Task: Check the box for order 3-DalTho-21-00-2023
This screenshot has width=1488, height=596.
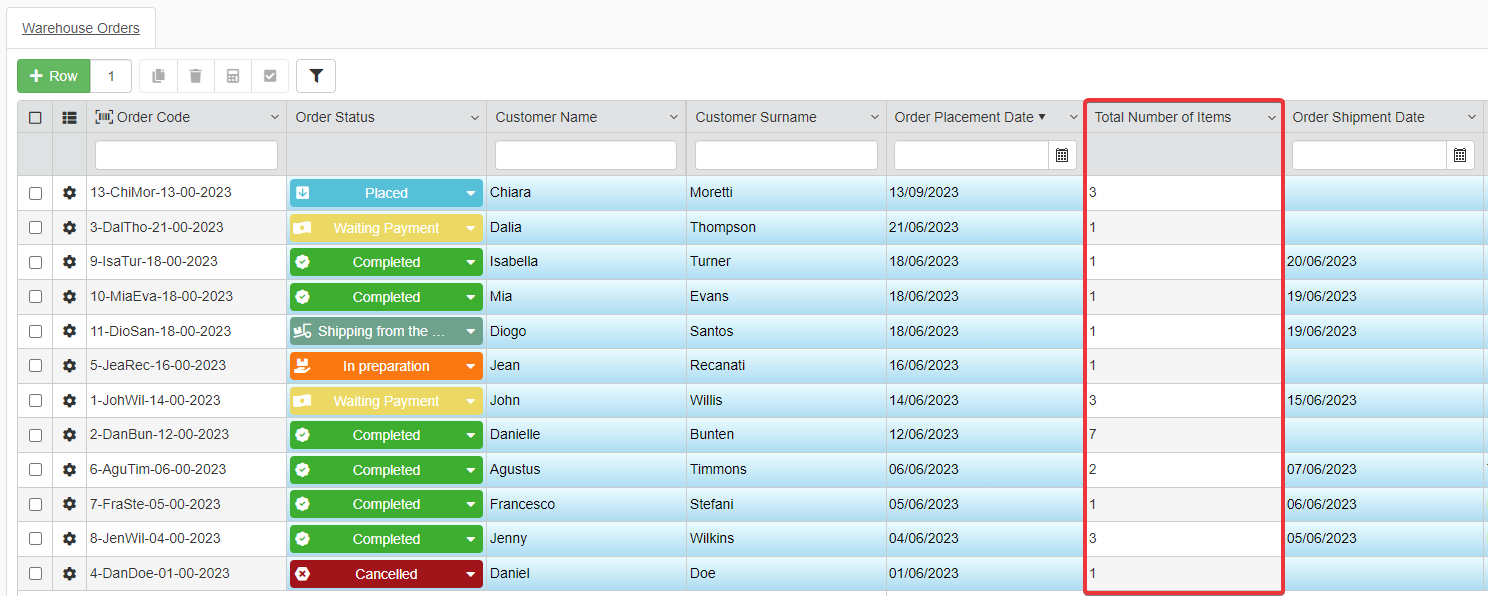Action: click(35, 227)
